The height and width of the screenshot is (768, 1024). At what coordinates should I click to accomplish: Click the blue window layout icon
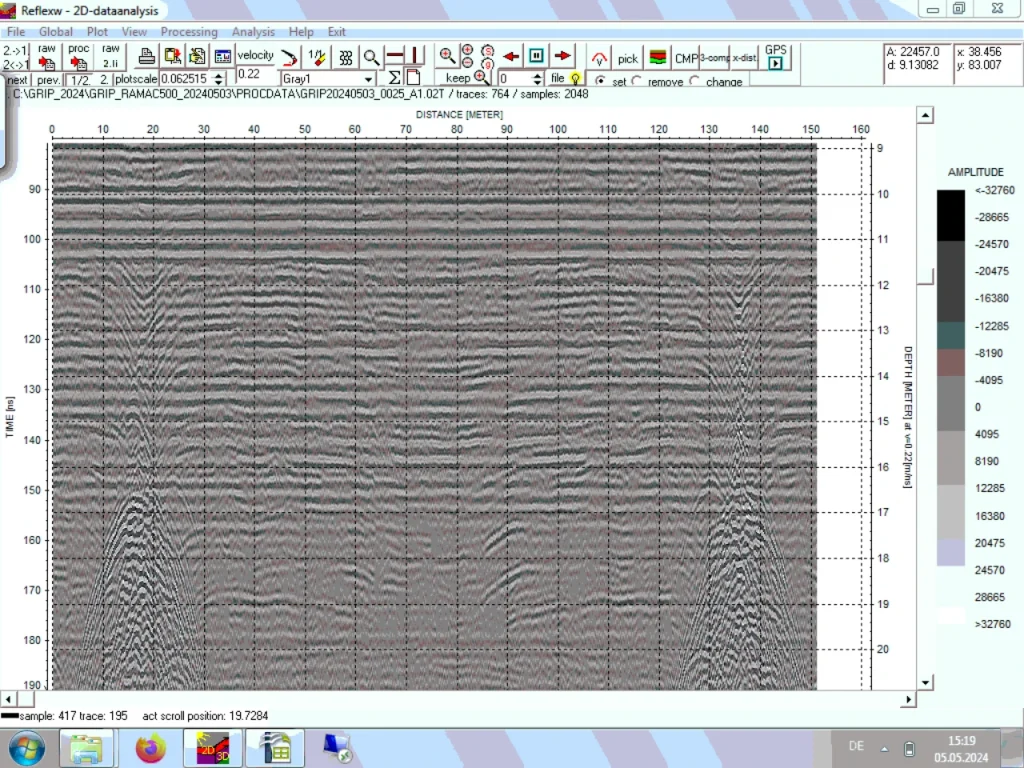pyautogui.click(x=223, y=57)
